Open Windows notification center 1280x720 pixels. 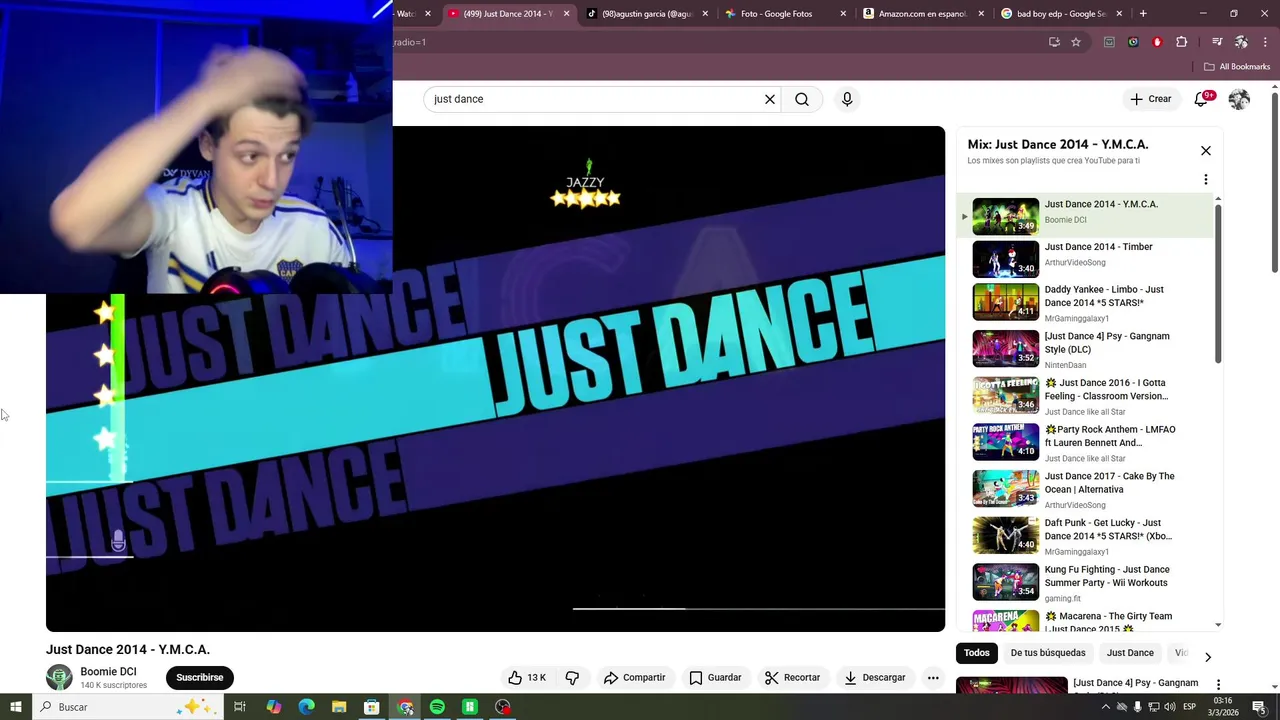(1259, 707)
